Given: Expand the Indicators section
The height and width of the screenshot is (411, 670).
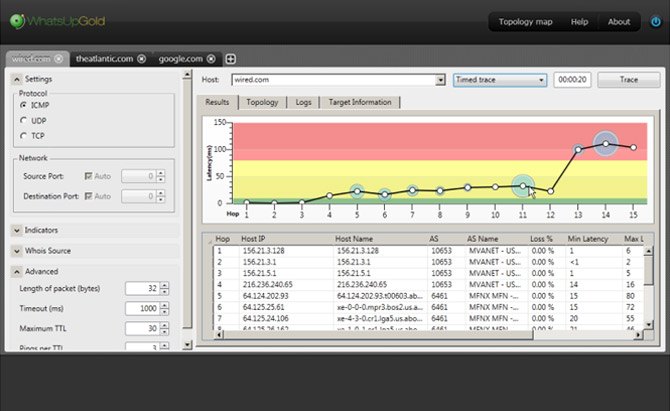Looking at the screenshot, I should tap(17, 230).
